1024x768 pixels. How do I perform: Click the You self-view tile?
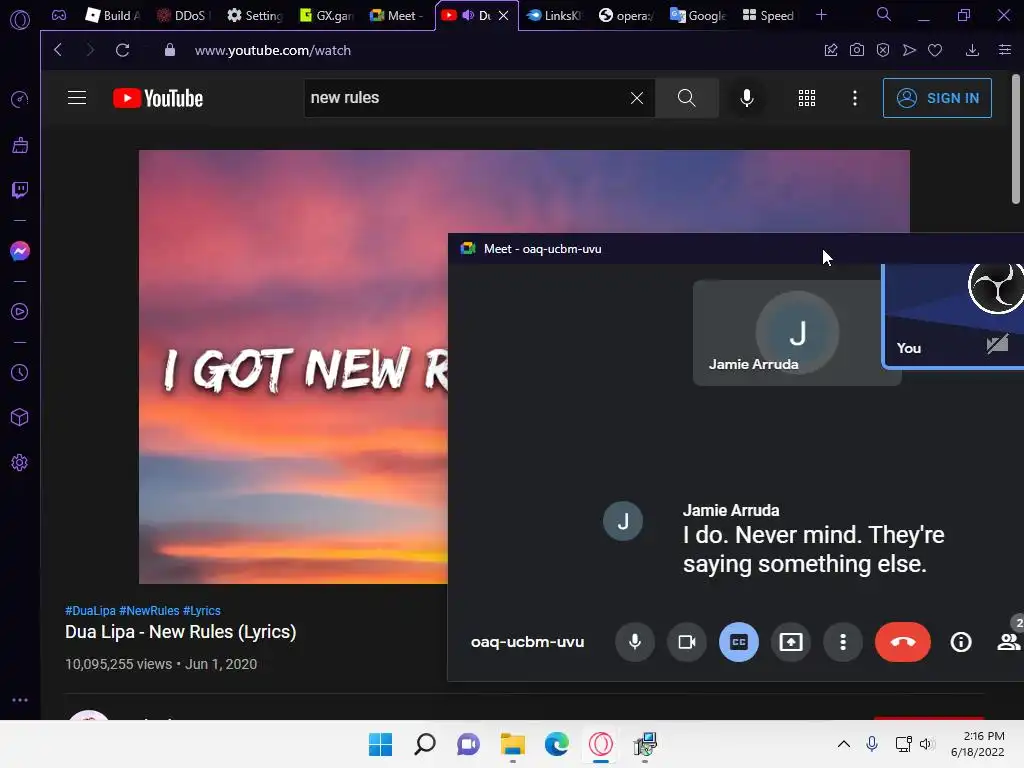(953, 315)
